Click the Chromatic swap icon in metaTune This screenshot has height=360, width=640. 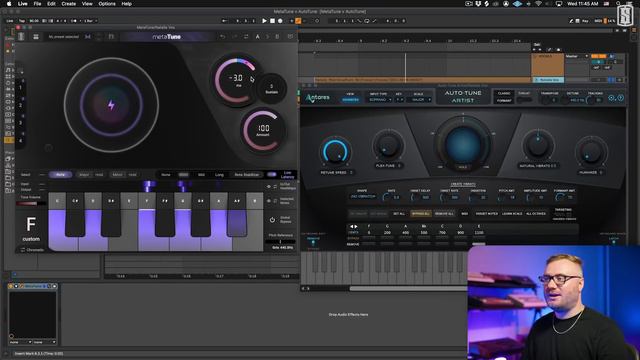coord(23,250)
